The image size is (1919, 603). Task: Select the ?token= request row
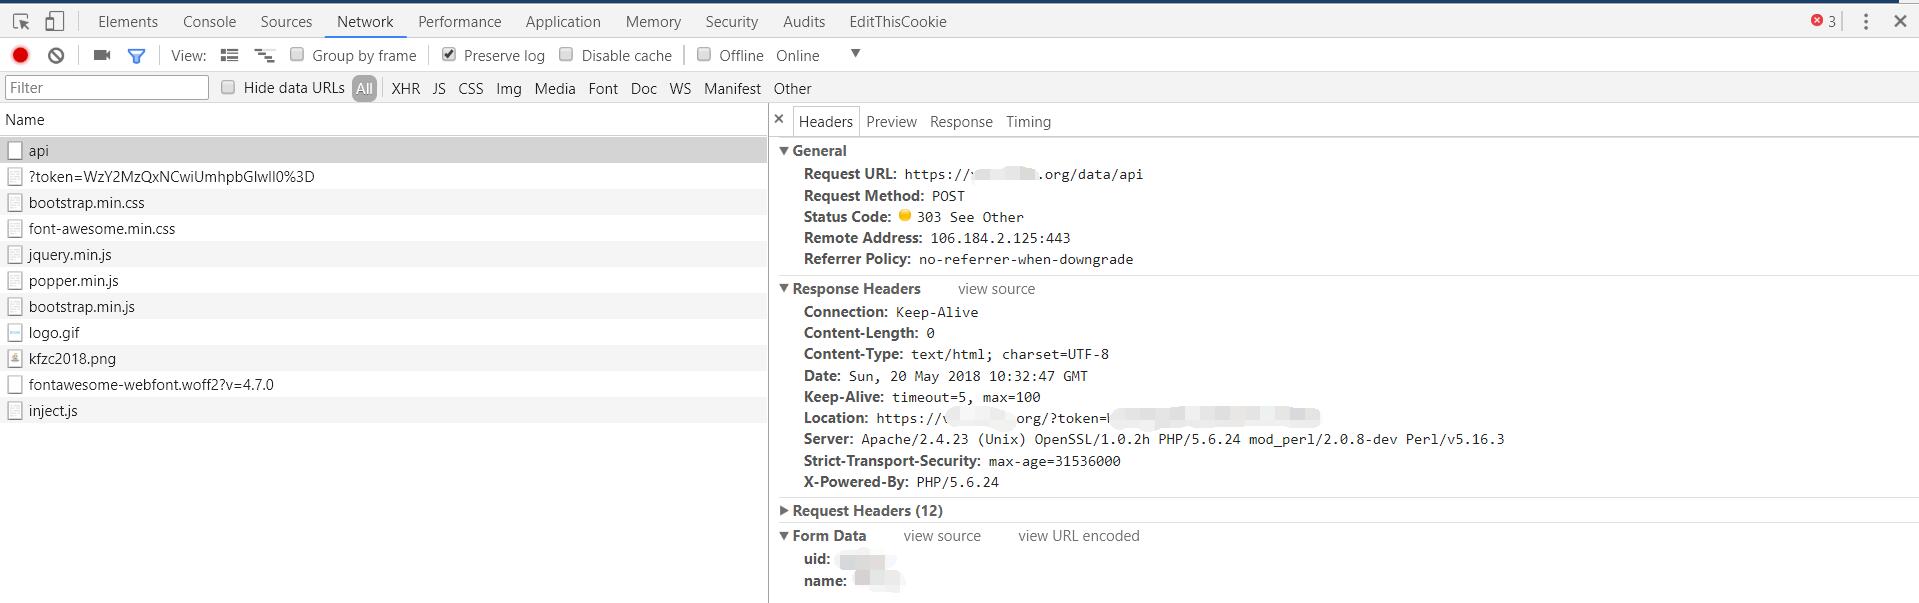[384, 176]
